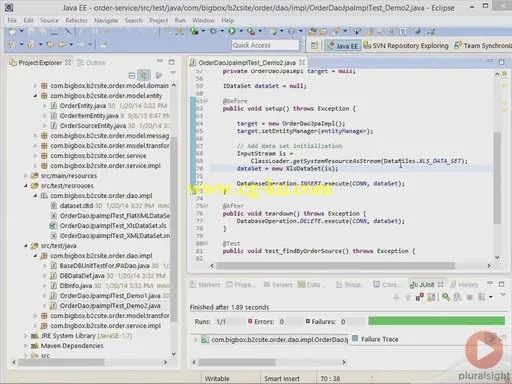
Task: Switch to the Markers tab
Action: click(205, 285)
